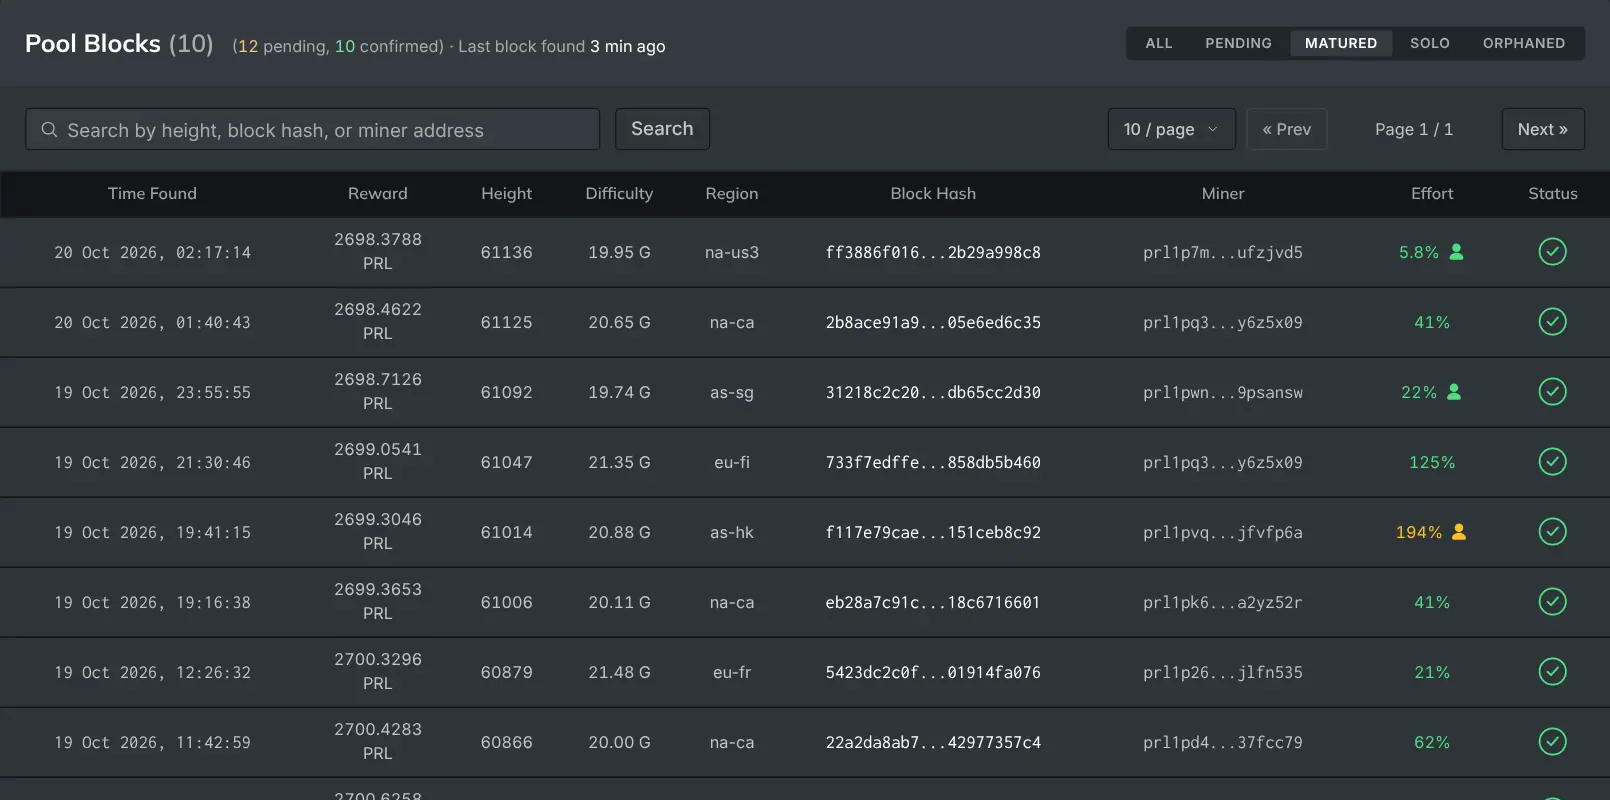Viewport: 1610px width, 800px height.
Task: Click the status checkmark for block 61006
Action: 1552,602
